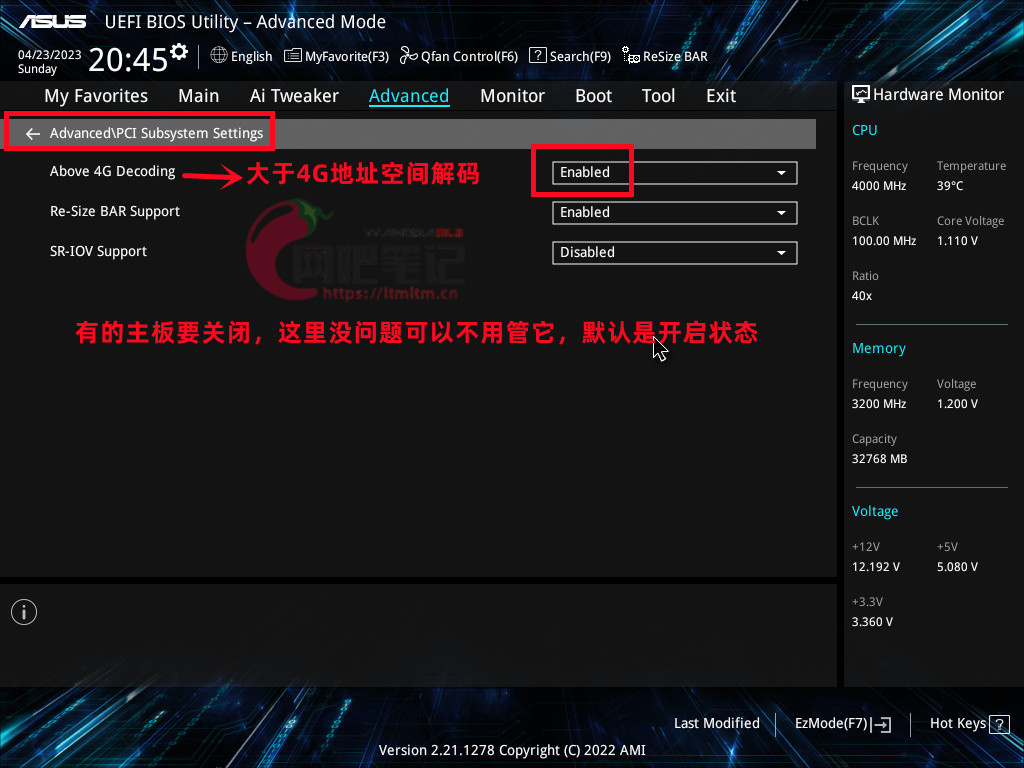Click arrow of Above 4G Decoding combo
Image resolution: width=1024 pixels, height=768 pixels.
[781, 173]
